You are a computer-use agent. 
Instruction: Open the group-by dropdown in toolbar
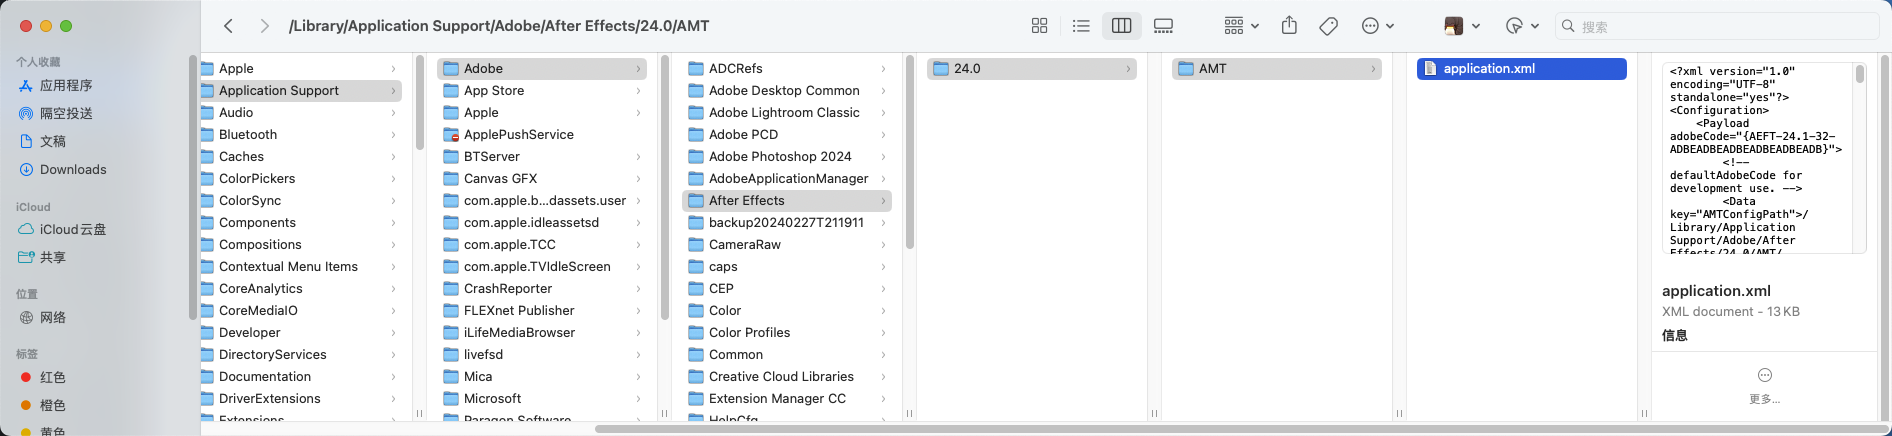click(x=1241, y=26)
